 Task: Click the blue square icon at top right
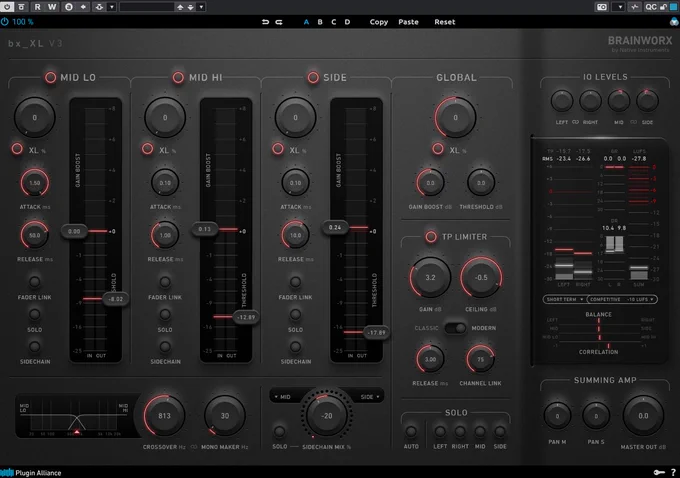coord(673,7)
